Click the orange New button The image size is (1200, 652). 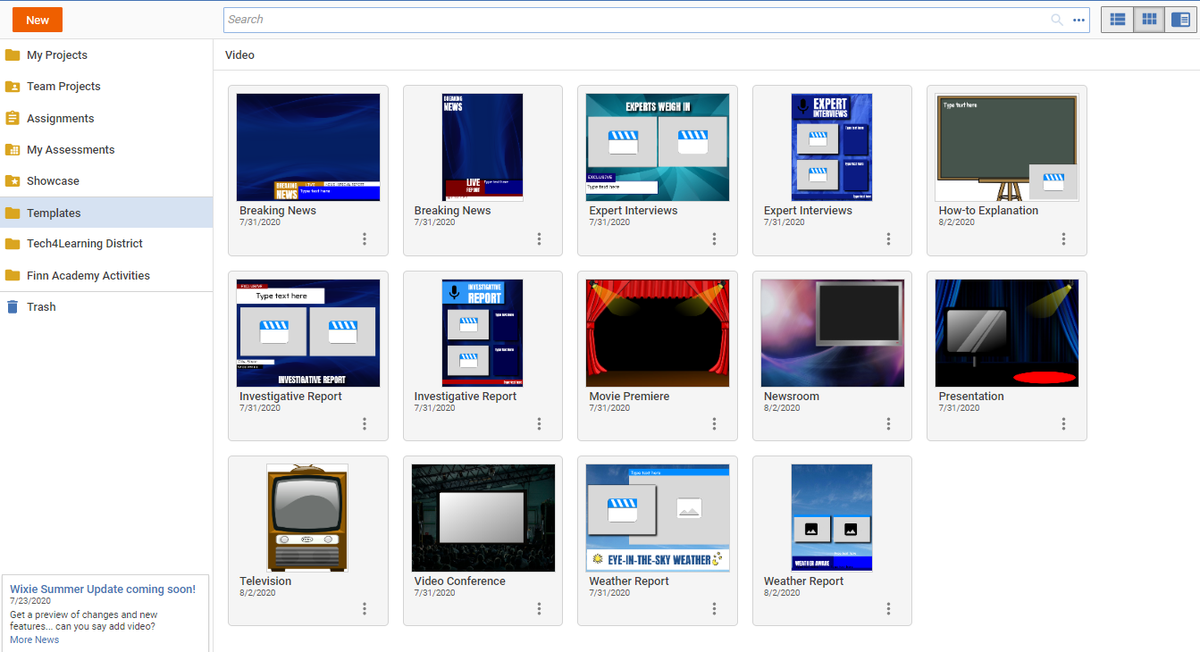(37, 20)
